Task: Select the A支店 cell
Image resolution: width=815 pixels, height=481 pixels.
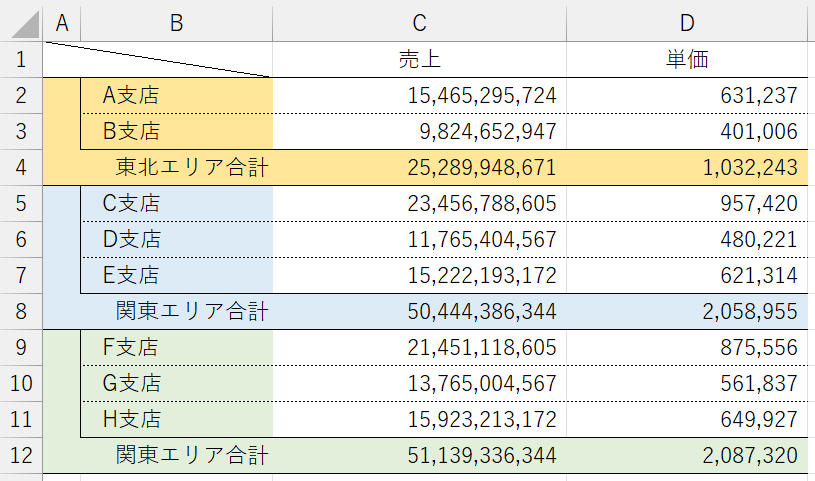Action: (176, 96)
